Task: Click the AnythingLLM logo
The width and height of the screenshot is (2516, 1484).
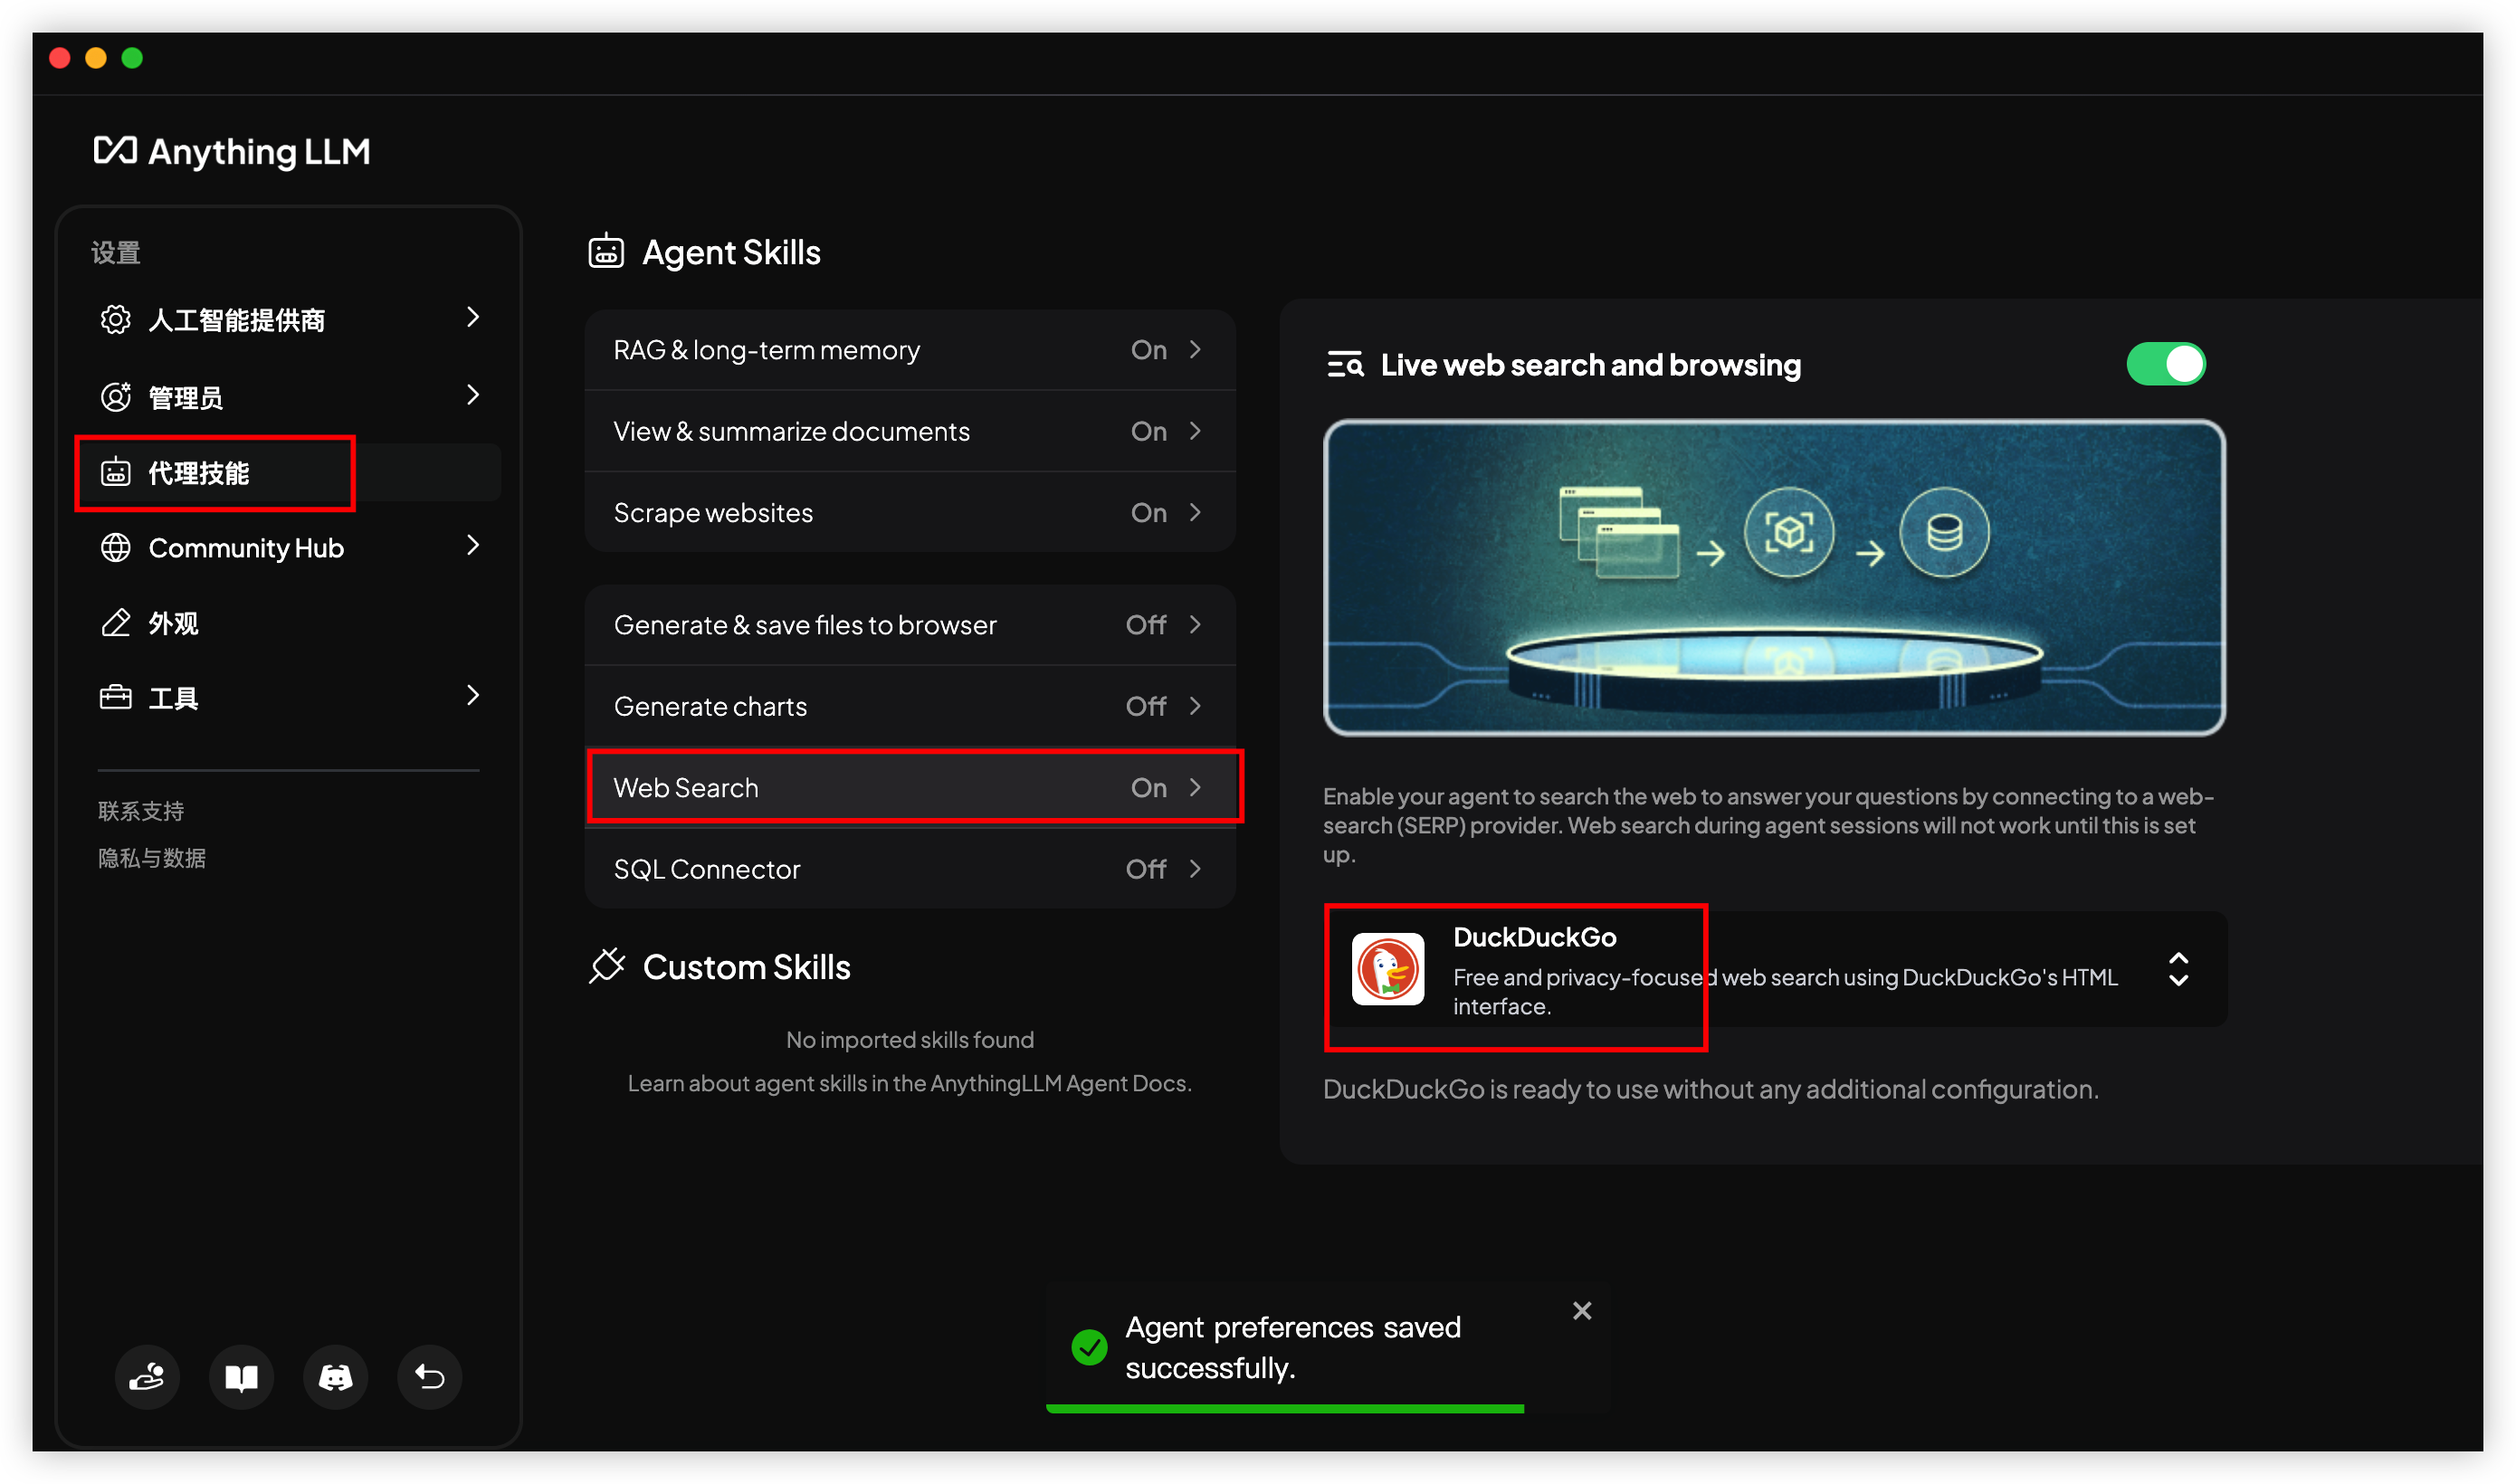Action: (x=232, y=152)
